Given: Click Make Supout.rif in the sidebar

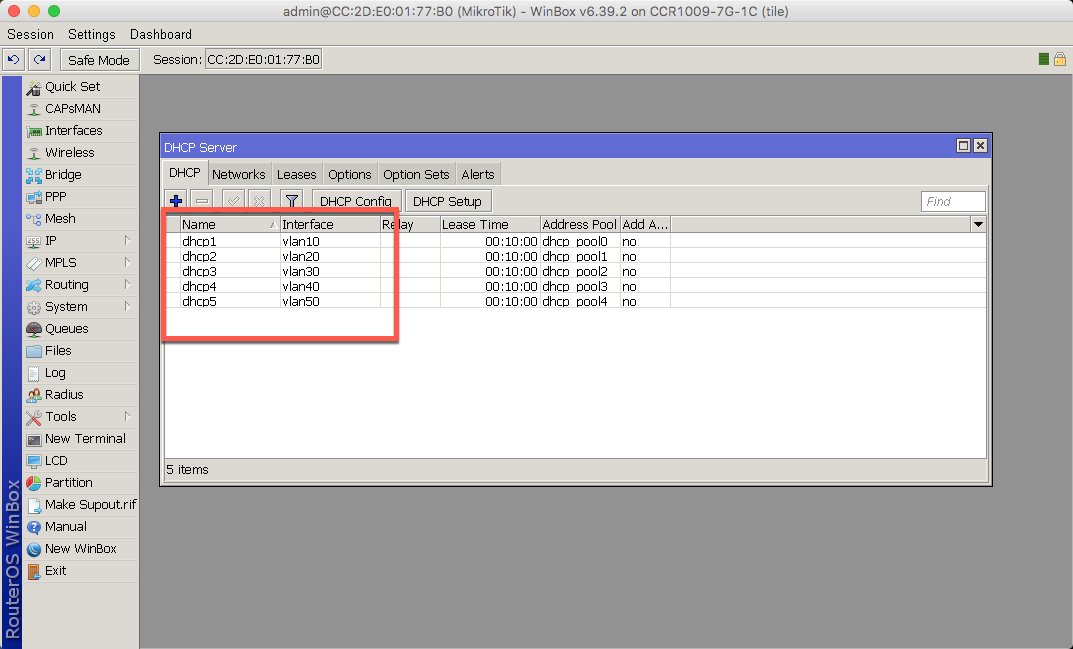Looking at the screenshot, I should click(x=81, y=505).
